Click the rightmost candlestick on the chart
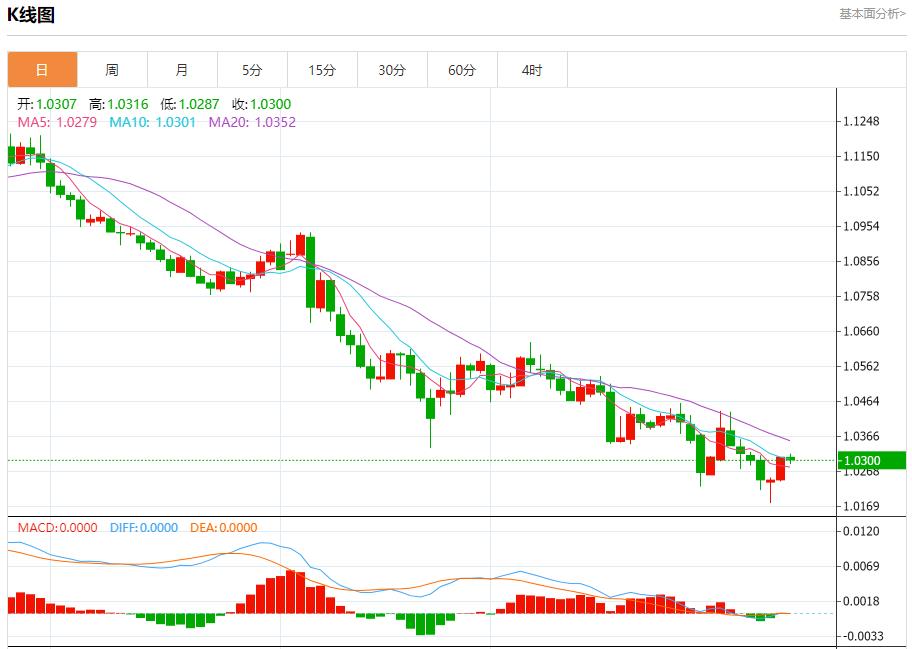 click(791, 459)
